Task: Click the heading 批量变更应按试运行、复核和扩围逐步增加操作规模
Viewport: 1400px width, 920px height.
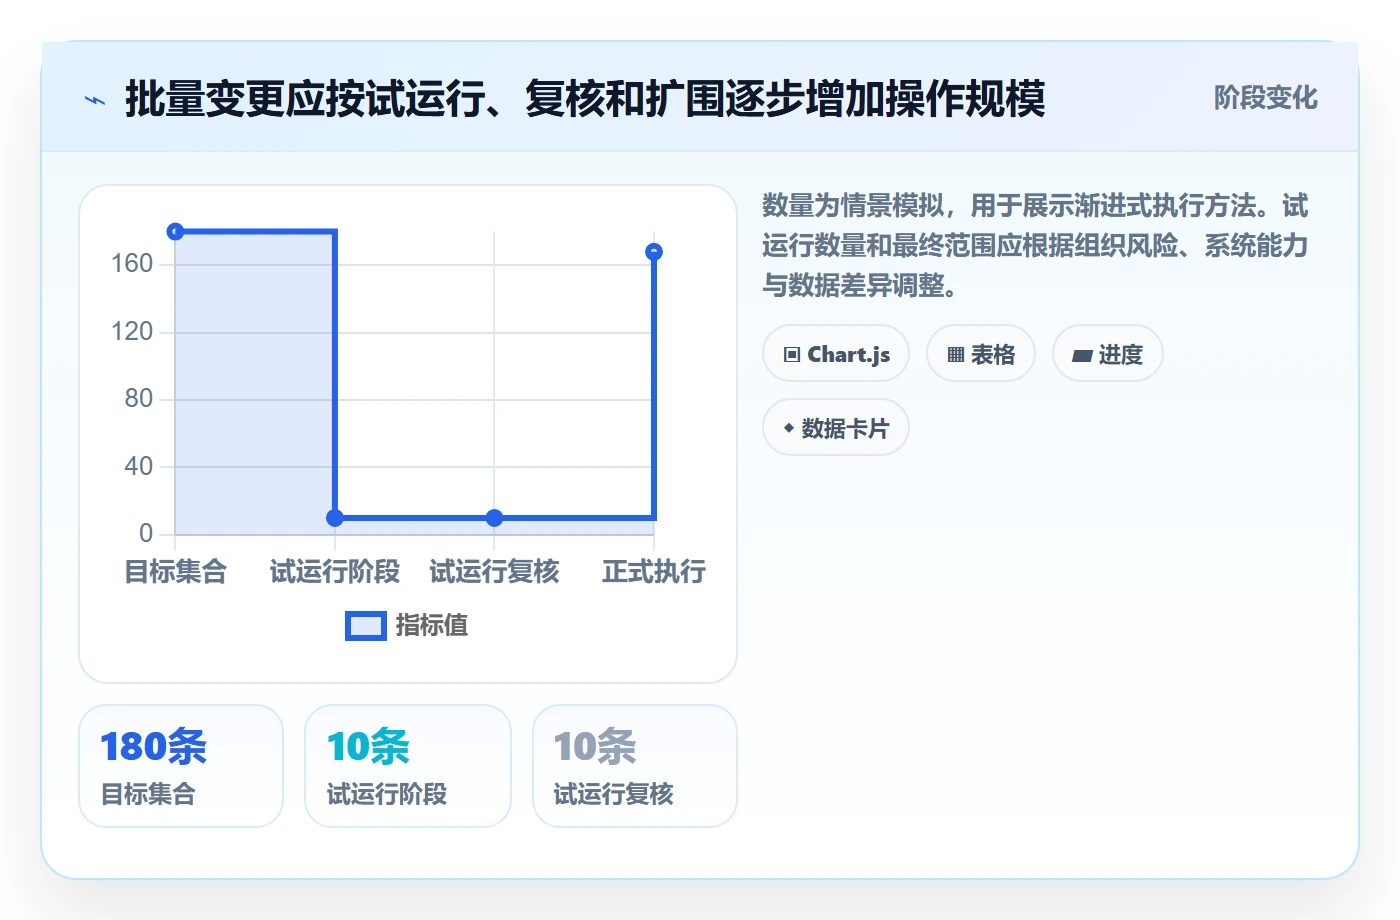Action: pyautogui.click(x=585, y=99)
